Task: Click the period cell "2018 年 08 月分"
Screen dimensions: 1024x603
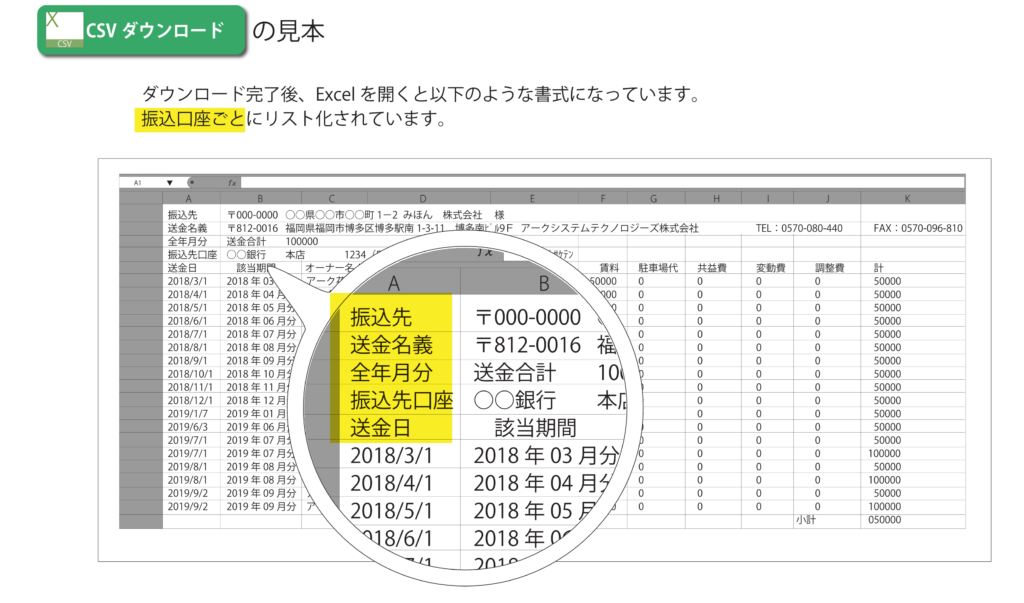Action: pyautogui.click(x=261, y=348)
